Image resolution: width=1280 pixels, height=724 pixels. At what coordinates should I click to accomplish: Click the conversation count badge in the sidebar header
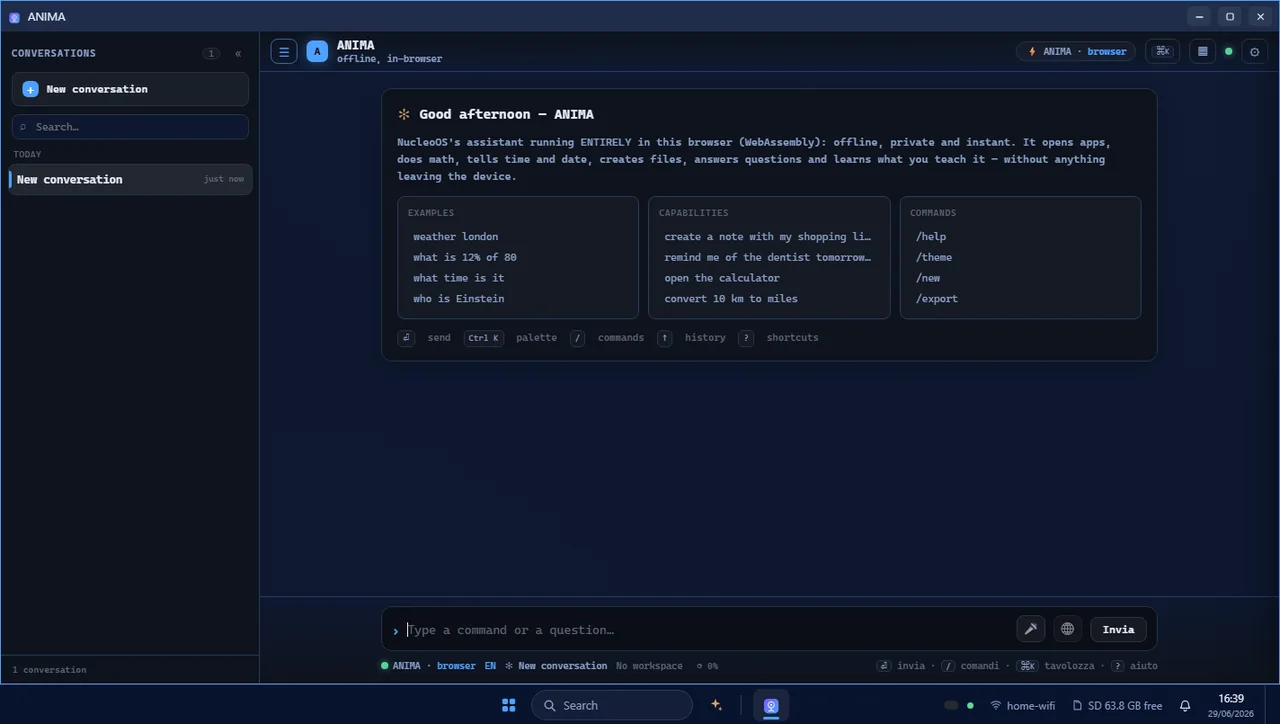pos(211,53)
